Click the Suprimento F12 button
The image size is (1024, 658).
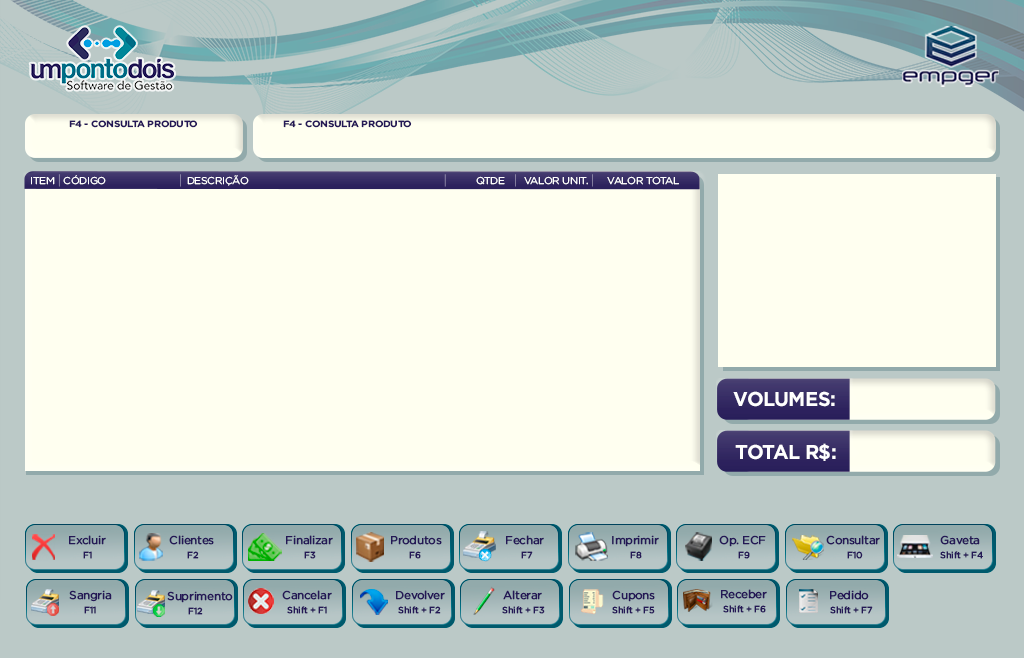187,603
